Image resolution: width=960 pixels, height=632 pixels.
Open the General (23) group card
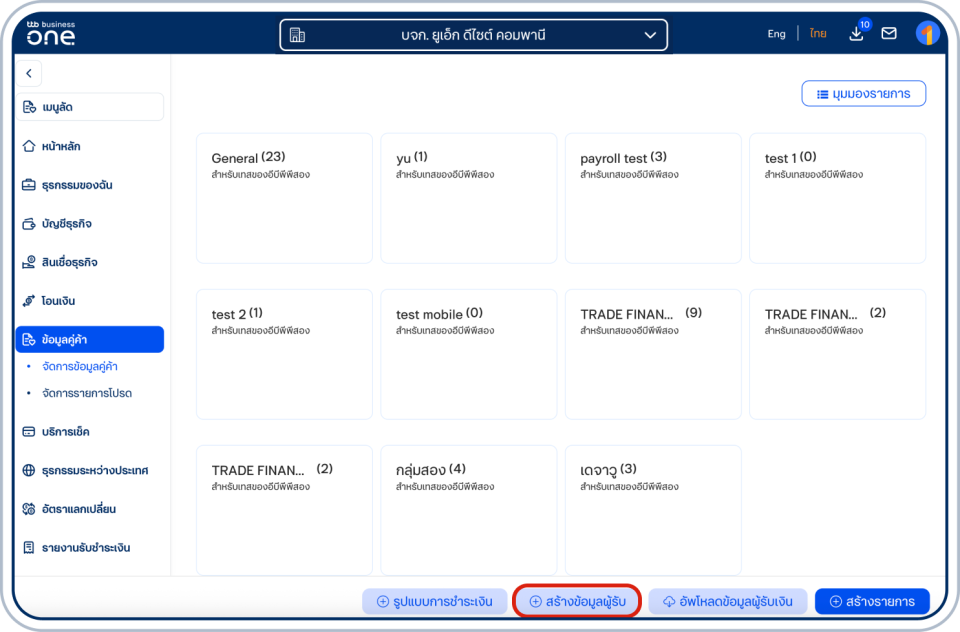[284, 197]
